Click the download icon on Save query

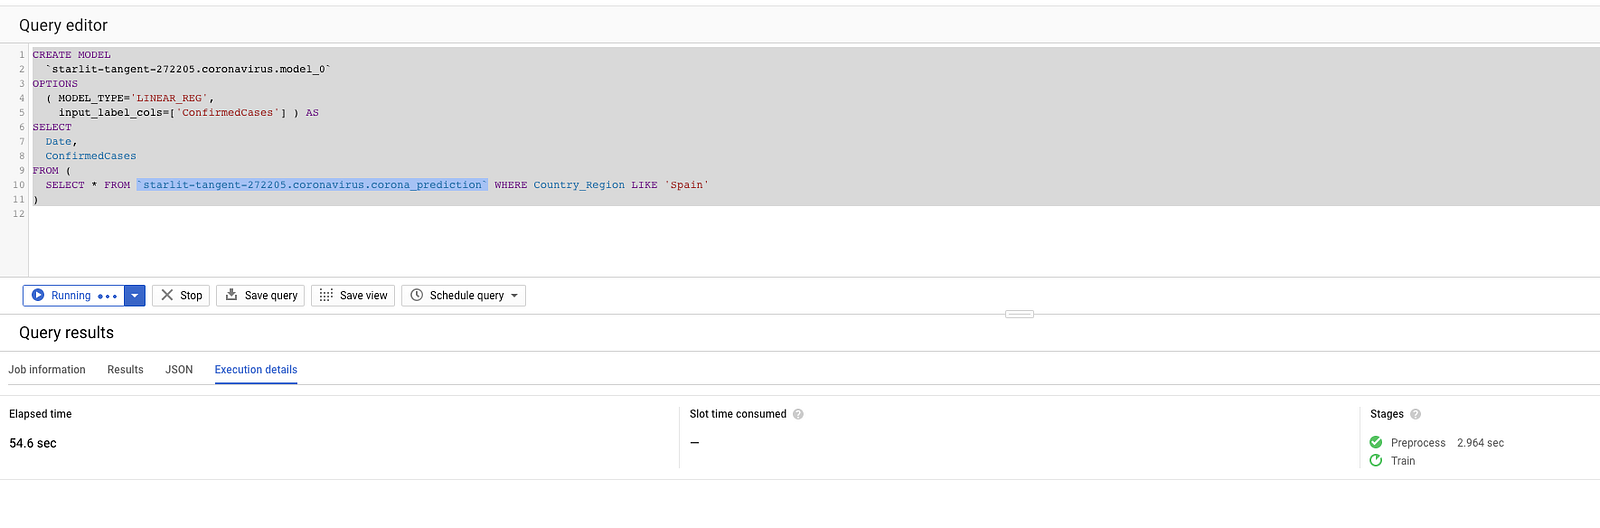tap(231, 295)
